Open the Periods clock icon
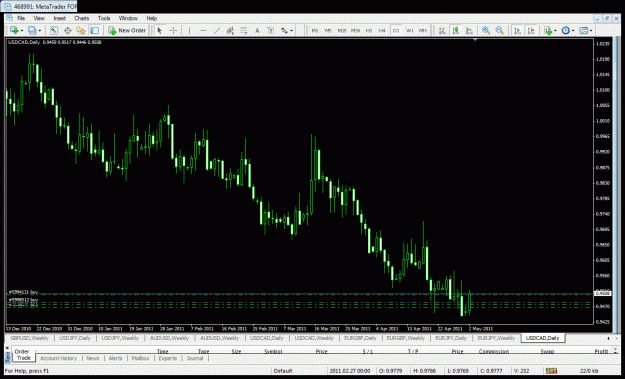The height and width of the screenshot is (379, 625). 566,30
